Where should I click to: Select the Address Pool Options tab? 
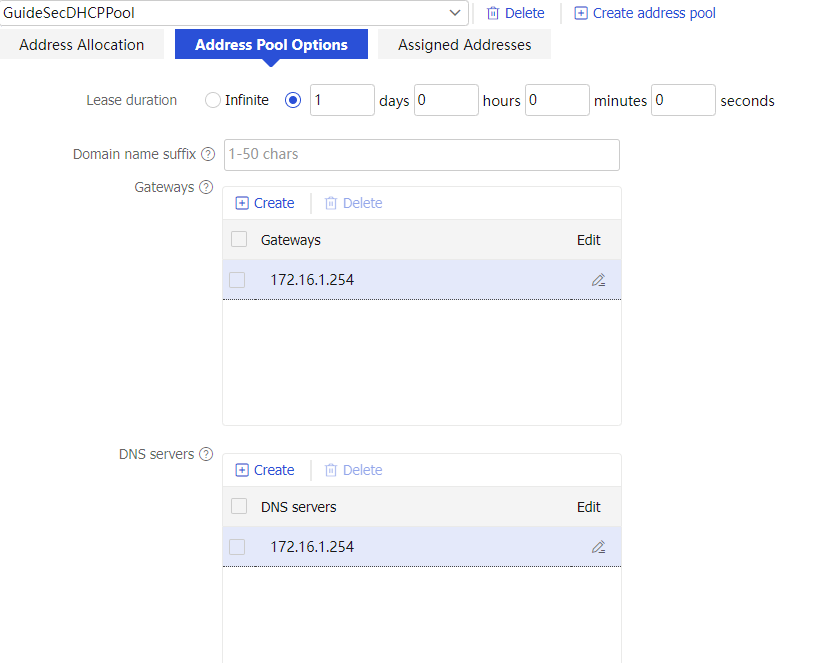271,44
